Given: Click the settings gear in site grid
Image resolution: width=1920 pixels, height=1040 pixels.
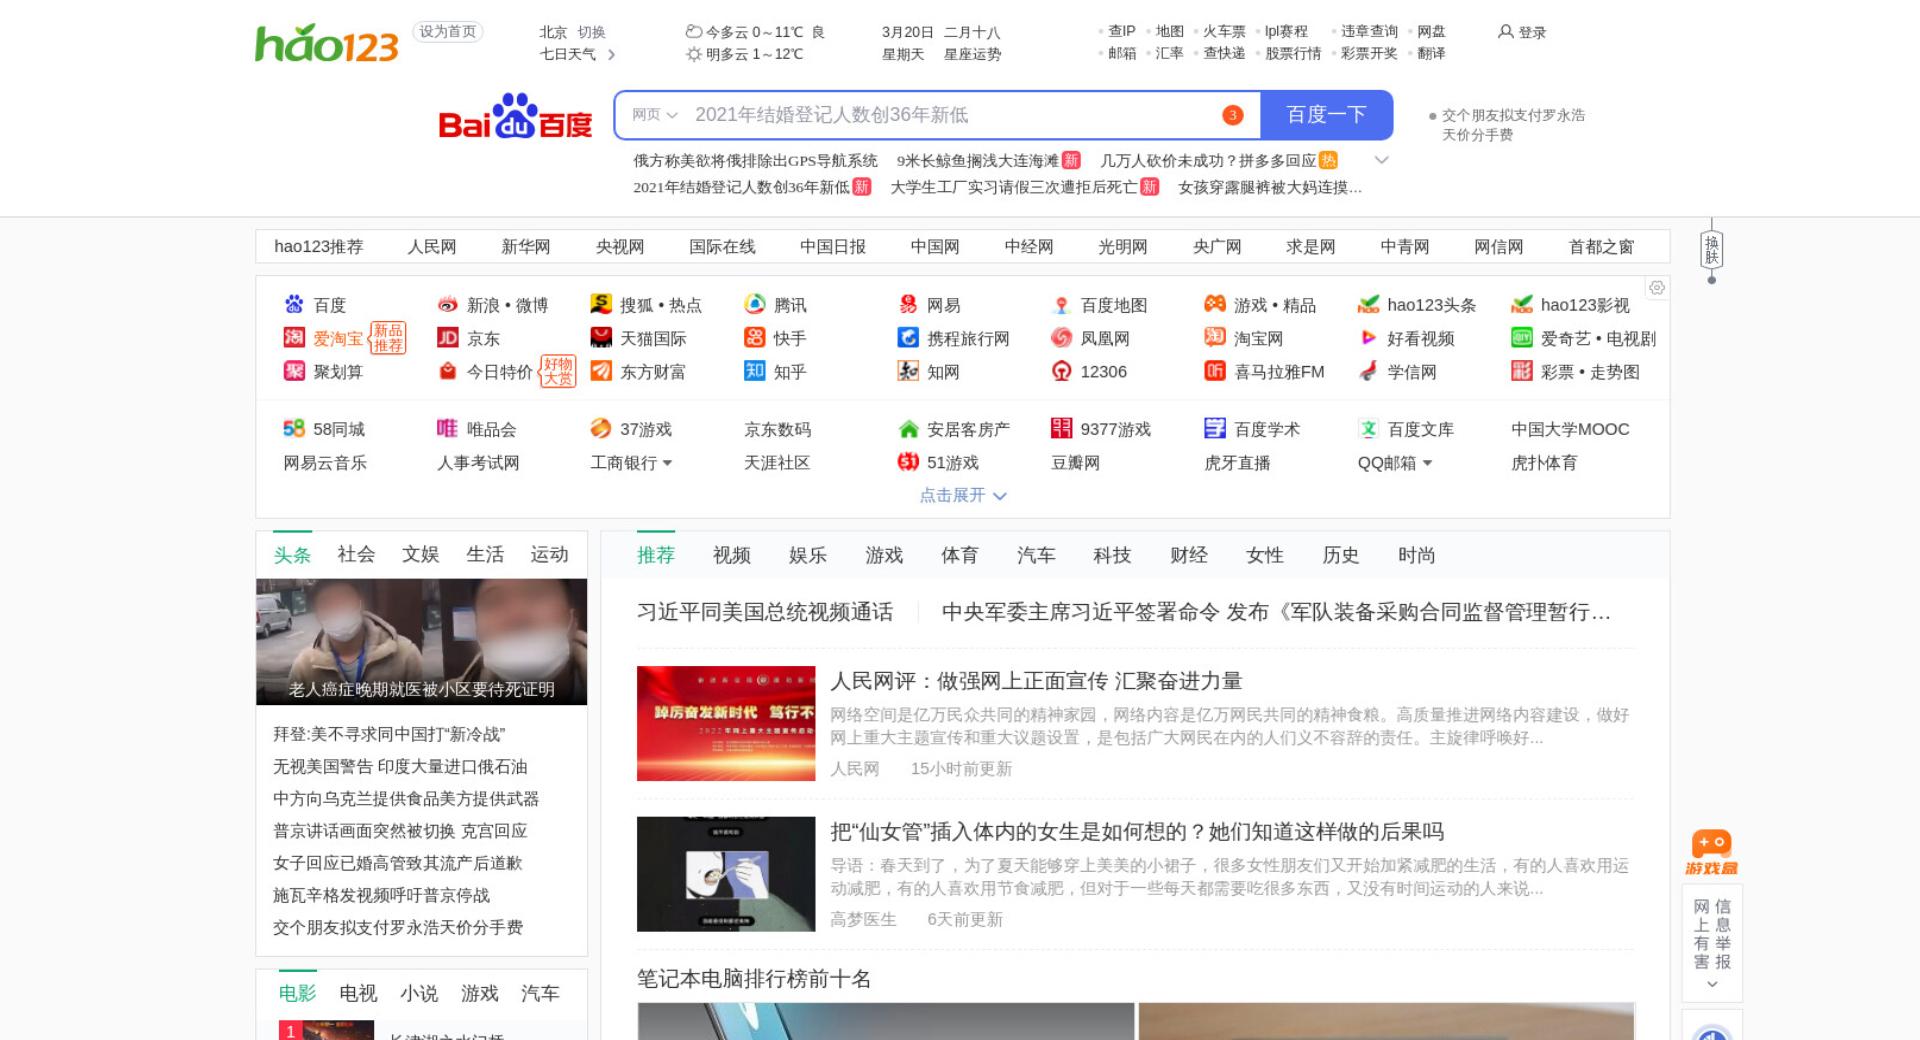Looking at the screenshot, I should click(1657, 288).
